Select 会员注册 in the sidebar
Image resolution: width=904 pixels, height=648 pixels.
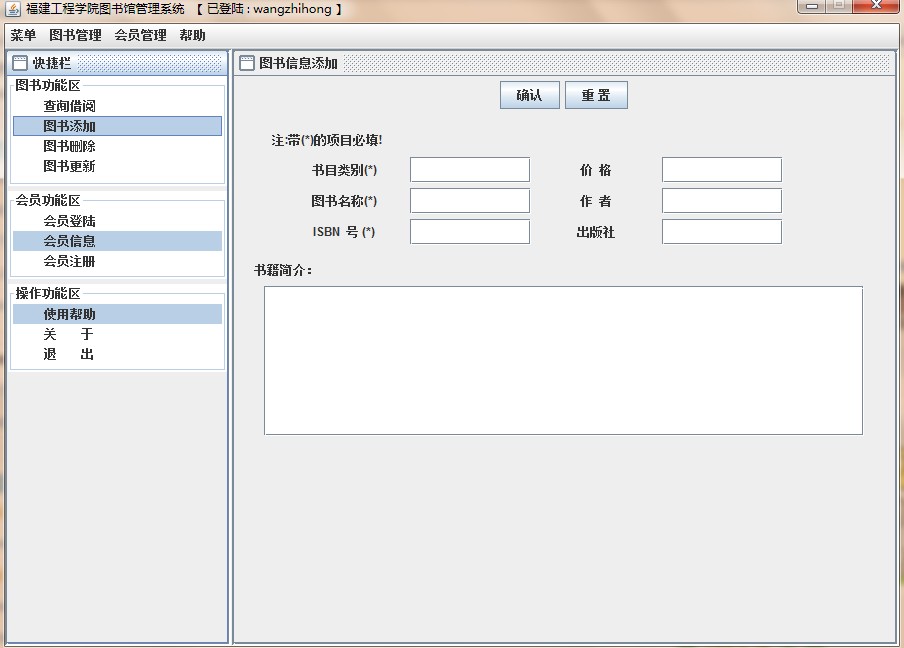(x=69, y=261)
